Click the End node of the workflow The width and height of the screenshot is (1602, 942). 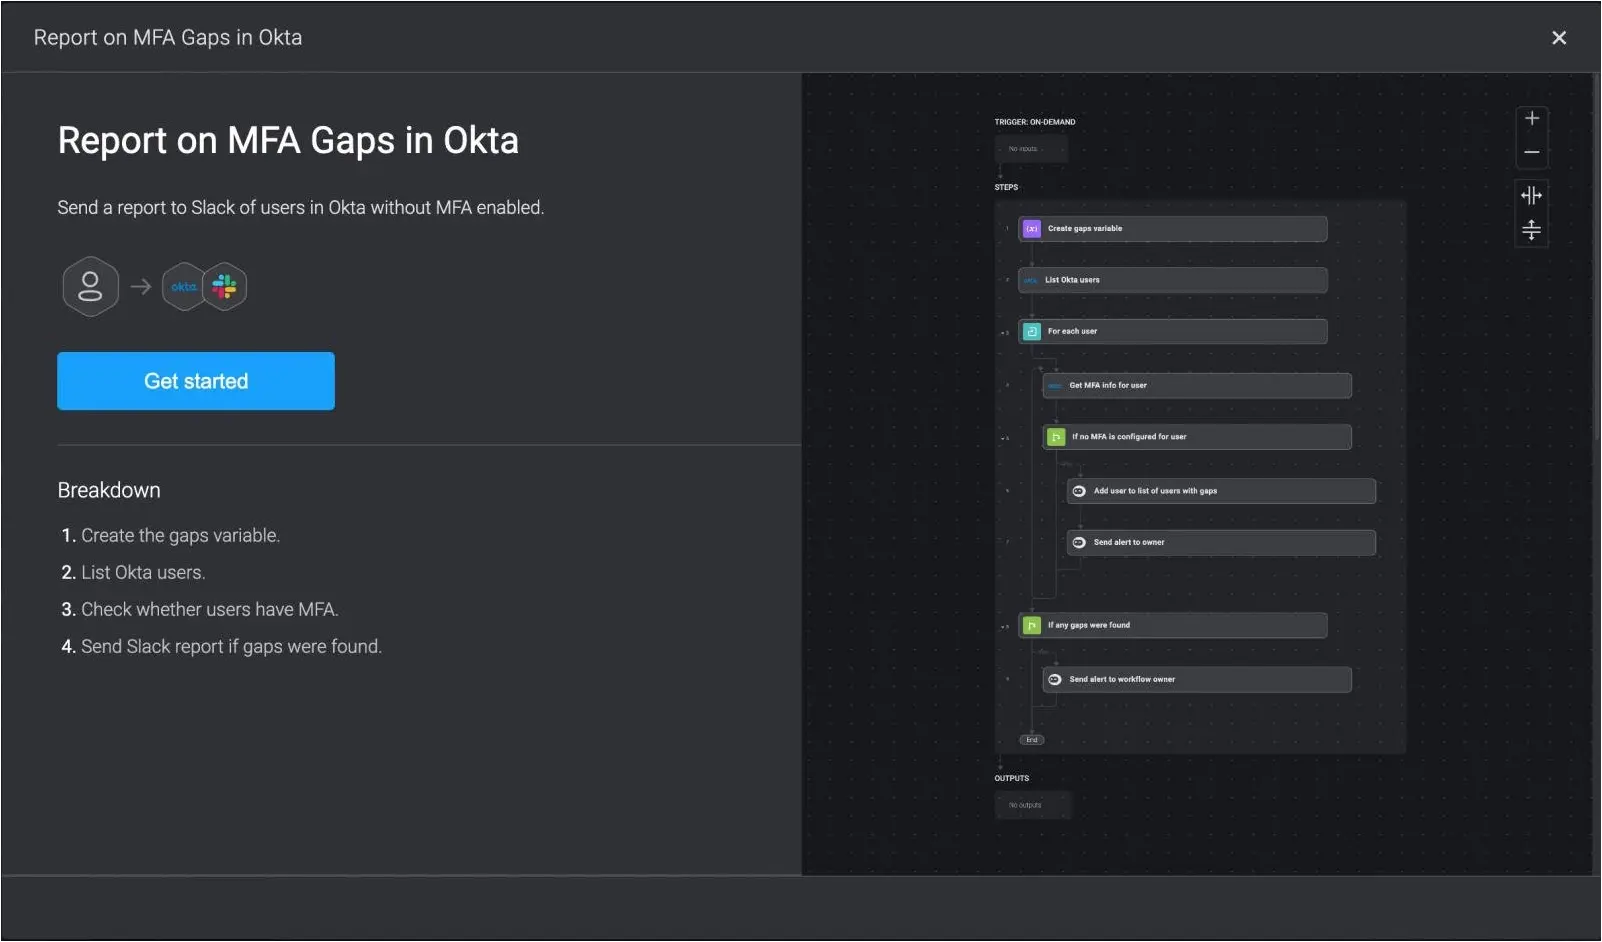(1032, 740)
